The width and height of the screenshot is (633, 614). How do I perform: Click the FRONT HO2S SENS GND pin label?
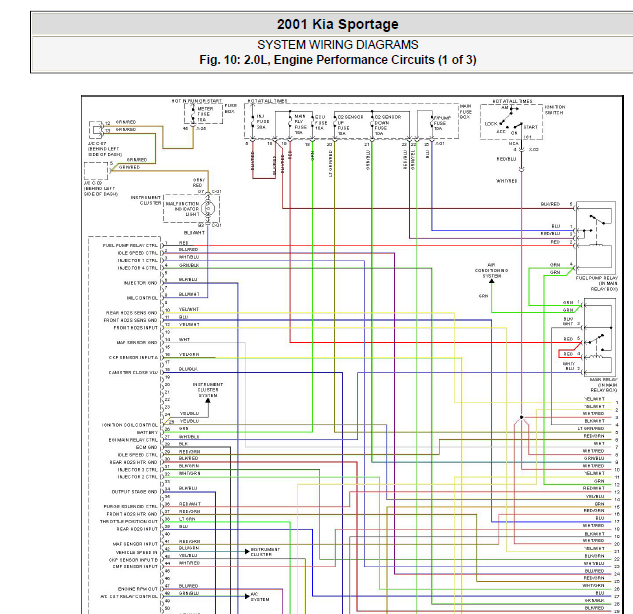130,320
